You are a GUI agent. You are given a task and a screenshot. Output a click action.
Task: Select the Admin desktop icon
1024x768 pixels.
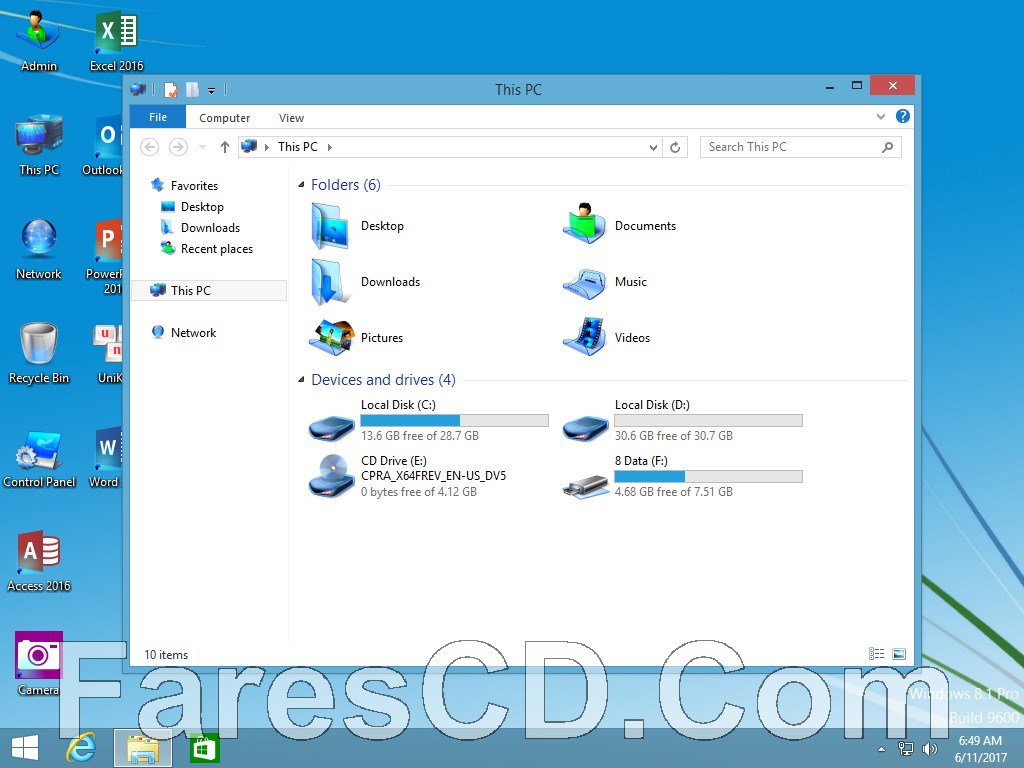39,41
